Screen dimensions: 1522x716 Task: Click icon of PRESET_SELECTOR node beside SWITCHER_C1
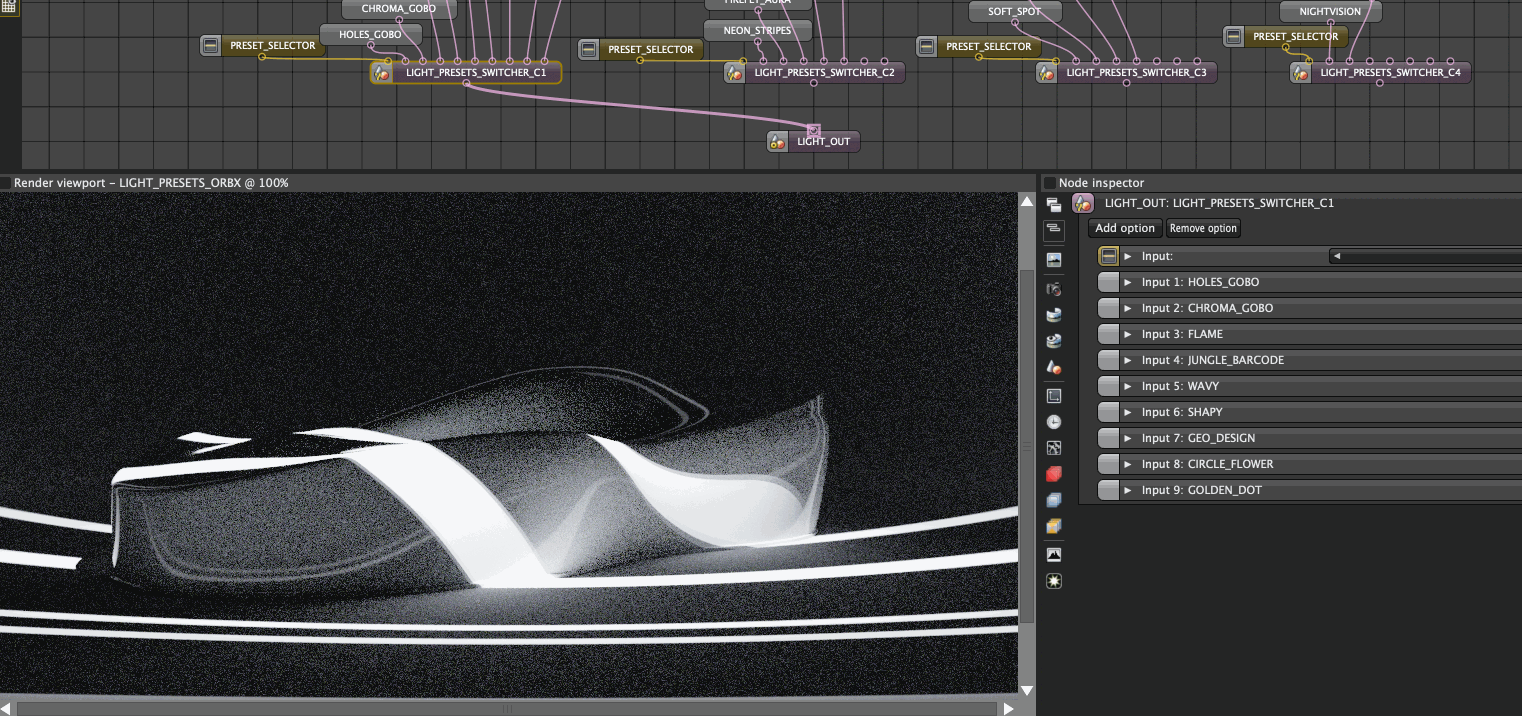point(210,45)
